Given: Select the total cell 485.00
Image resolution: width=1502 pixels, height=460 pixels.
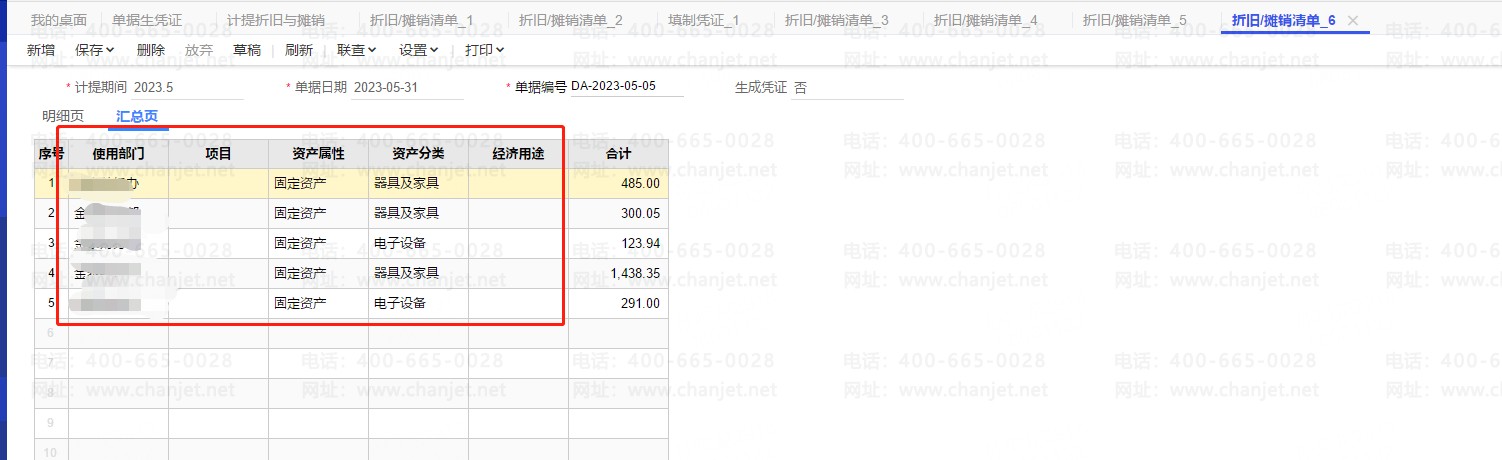Looking at the screenshot, I should 618,184.
